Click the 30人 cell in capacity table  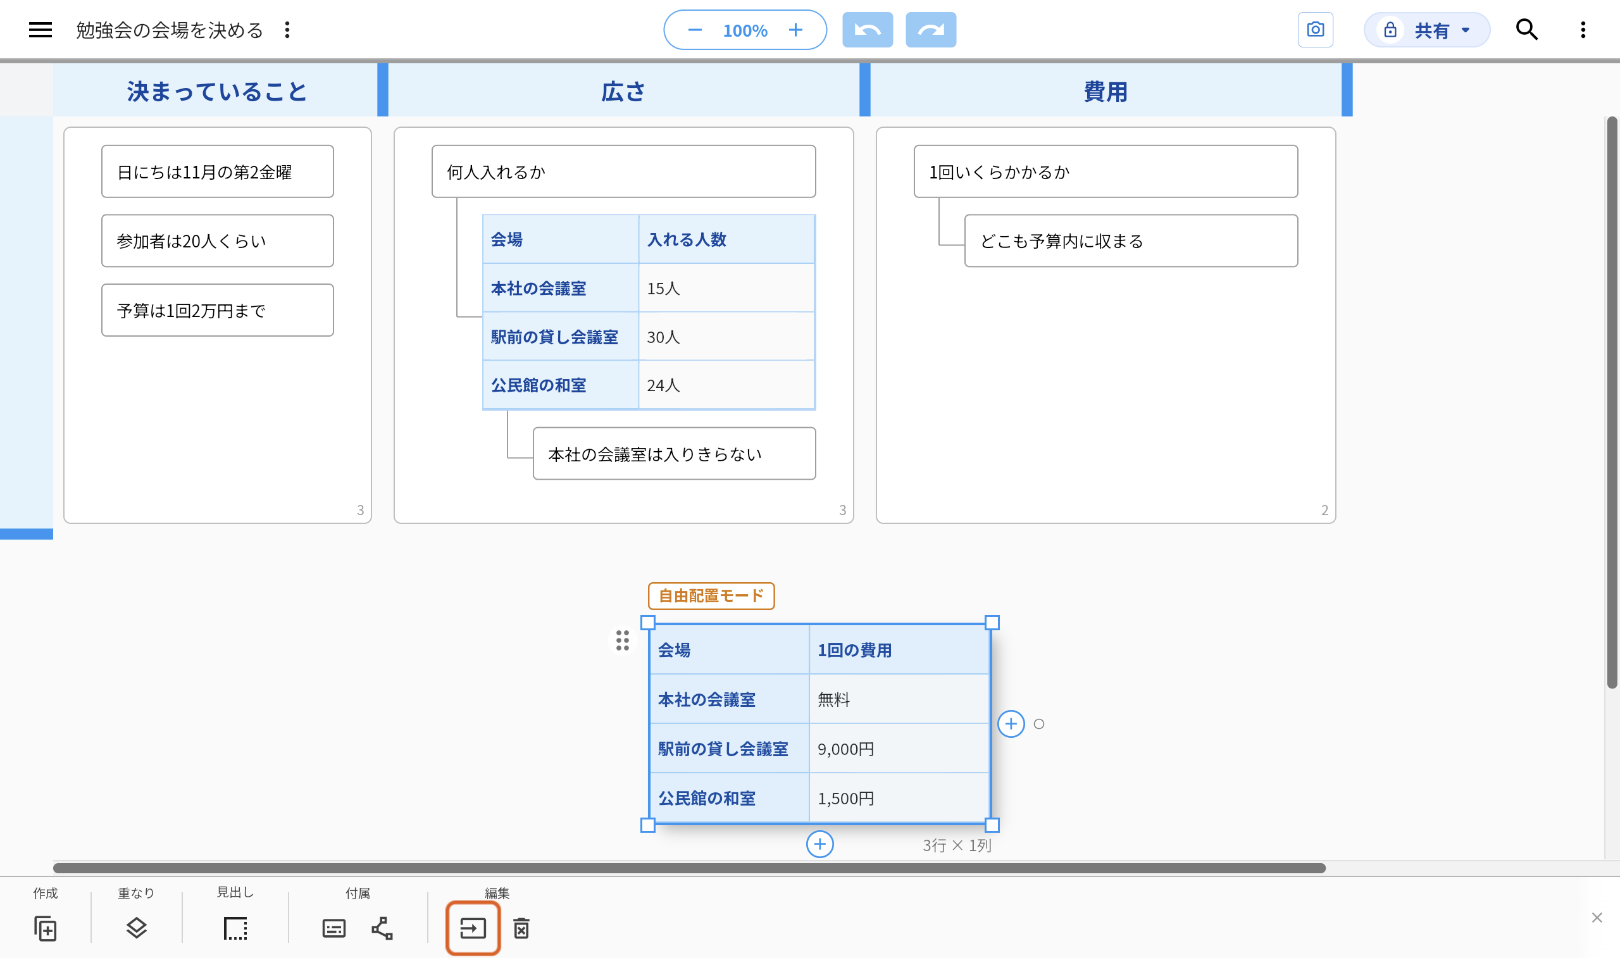pos(726,337)
